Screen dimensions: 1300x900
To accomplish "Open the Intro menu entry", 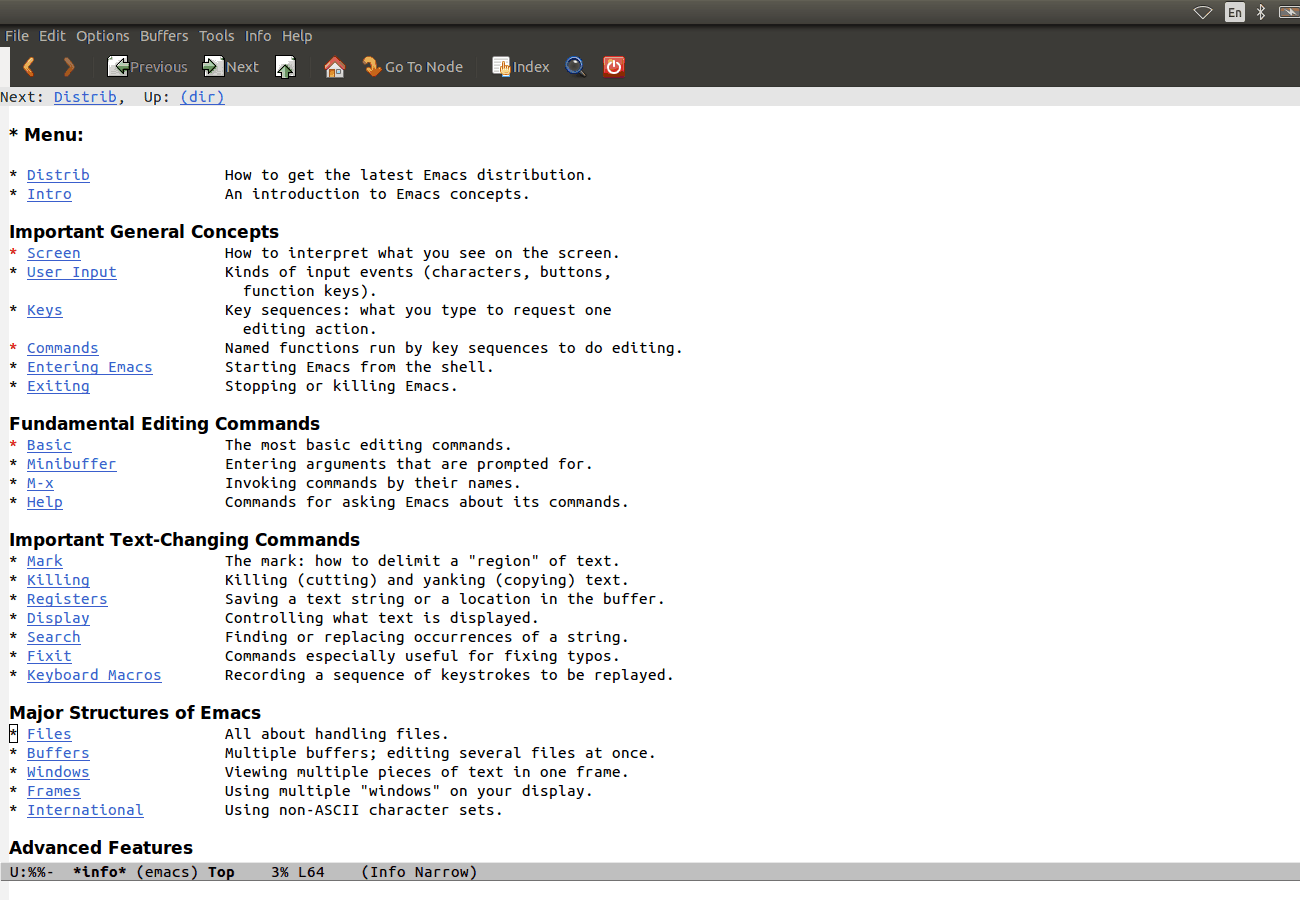I will coord(49,194).
